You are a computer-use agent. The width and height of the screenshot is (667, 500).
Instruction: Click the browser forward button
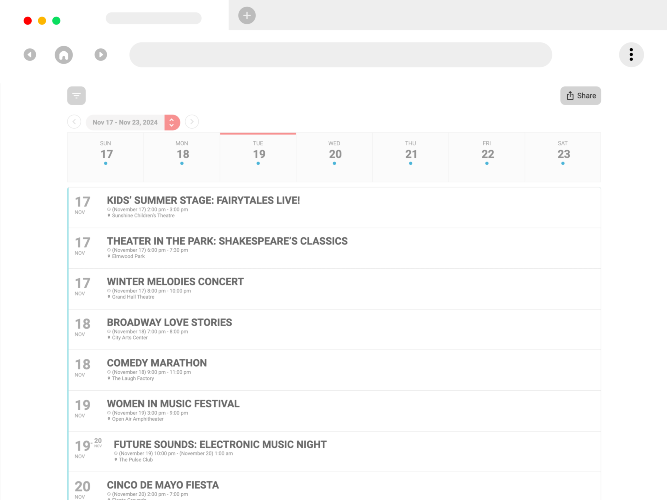[x=101, y=54]
